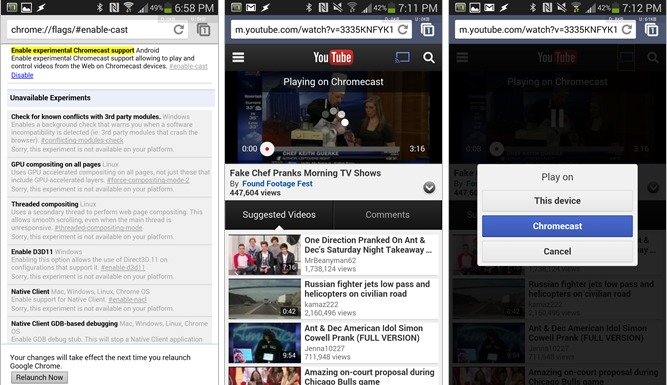Open the Amazing on-court proposal video title

[x=369, y=376]
